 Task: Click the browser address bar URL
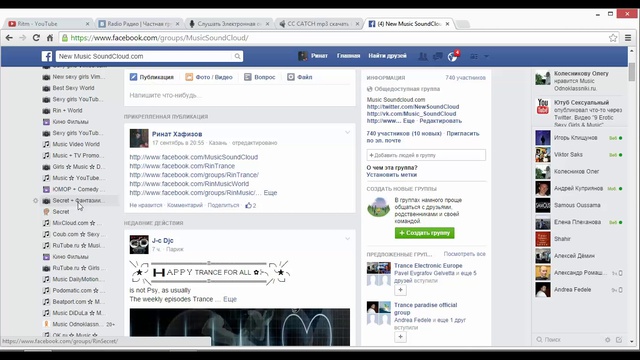pyautogui.click(x=160, y=38)
